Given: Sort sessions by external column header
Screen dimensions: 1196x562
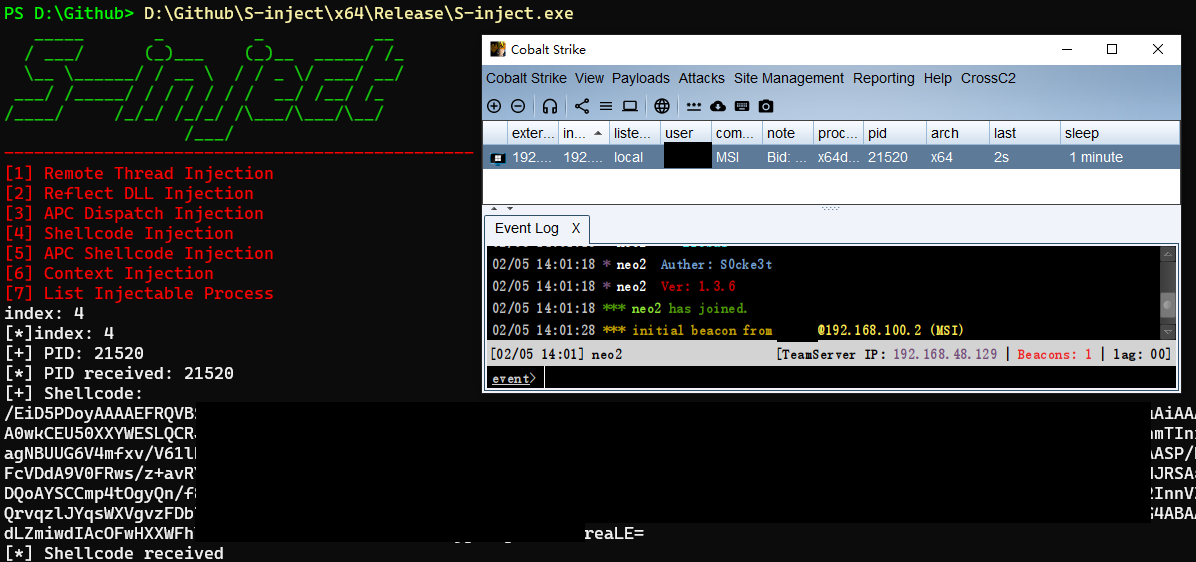Looking at the screenshot, I should tap(533, 133).
